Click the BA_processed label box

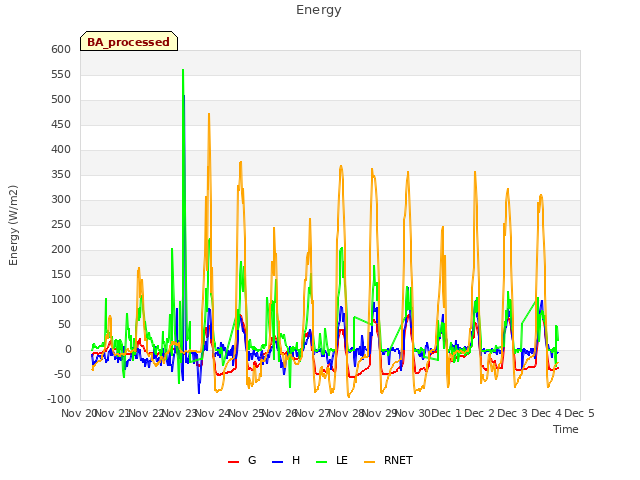pyautogui.click(x=129, y=41)
